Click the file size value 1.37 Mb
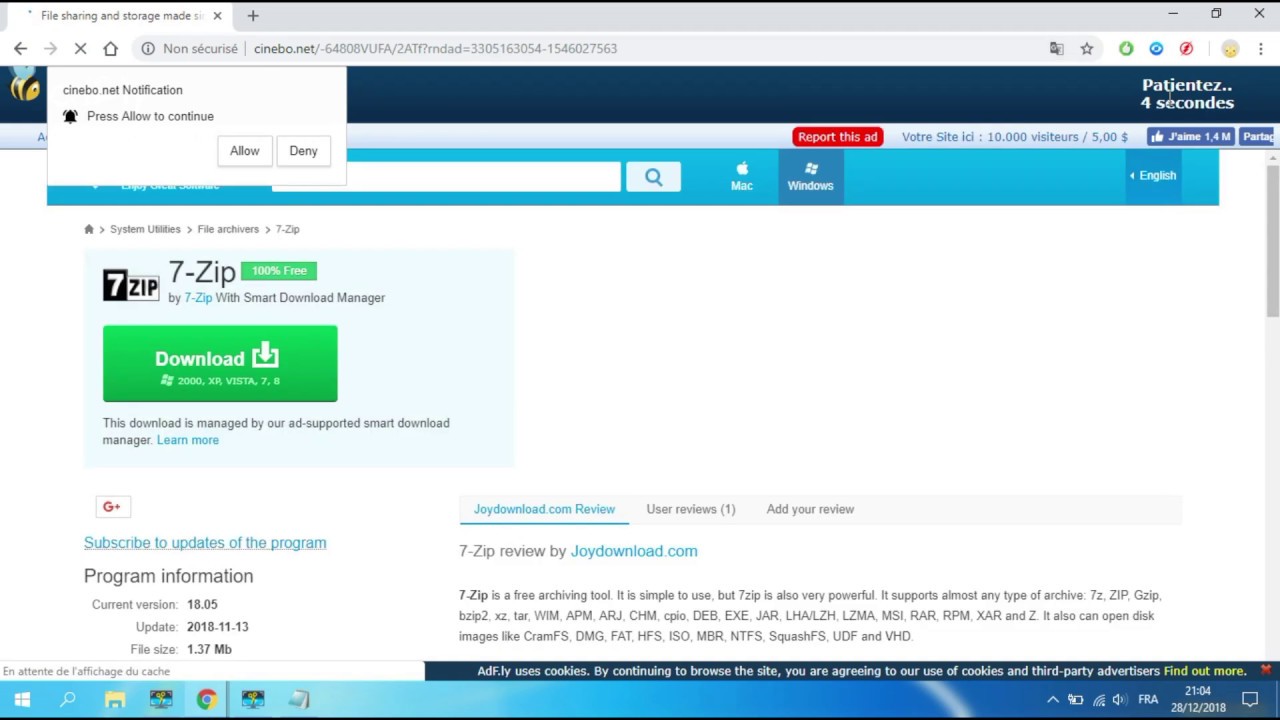 pos(209,650)
